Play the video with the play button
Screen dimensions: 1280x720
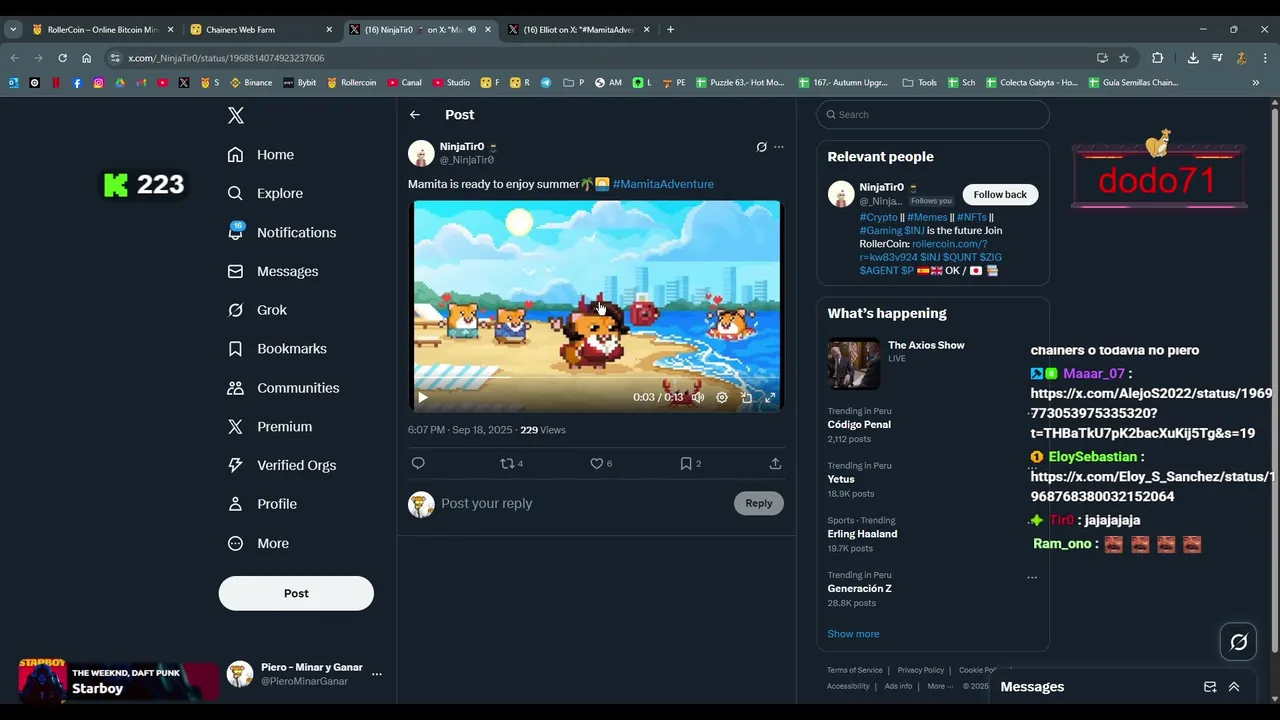423,397
